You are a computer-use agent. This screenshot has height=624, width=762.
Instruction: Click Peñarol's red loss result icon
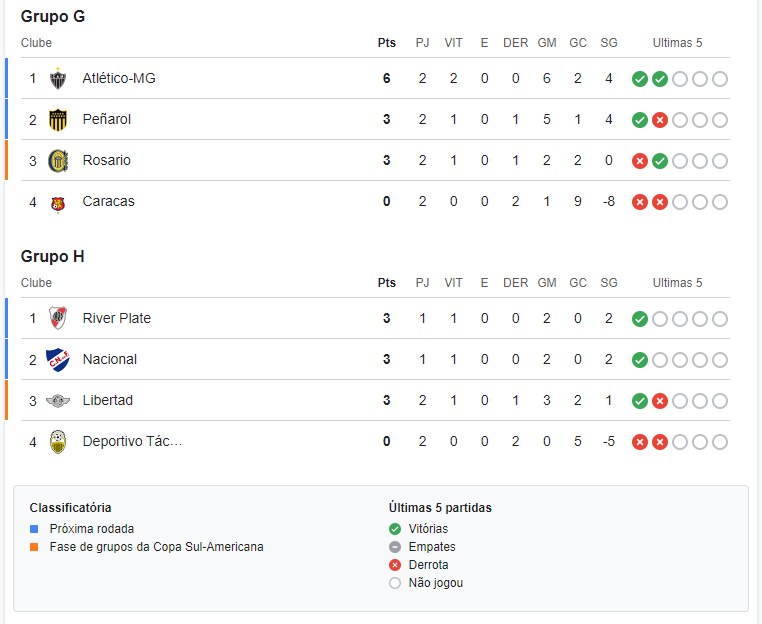tap(659, 120)
